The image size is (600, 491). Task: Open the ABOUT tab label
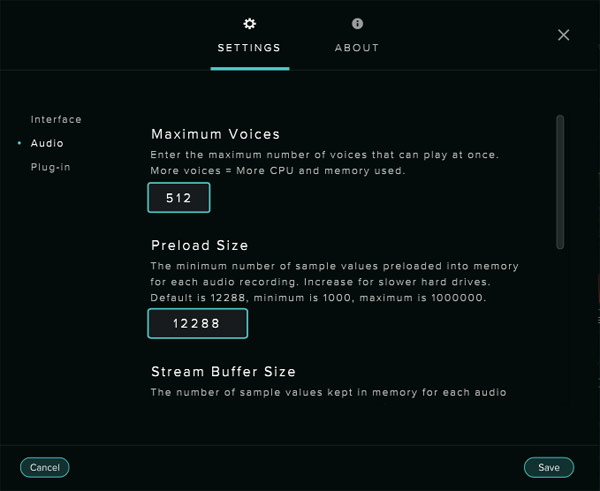(x=357, y=48)
